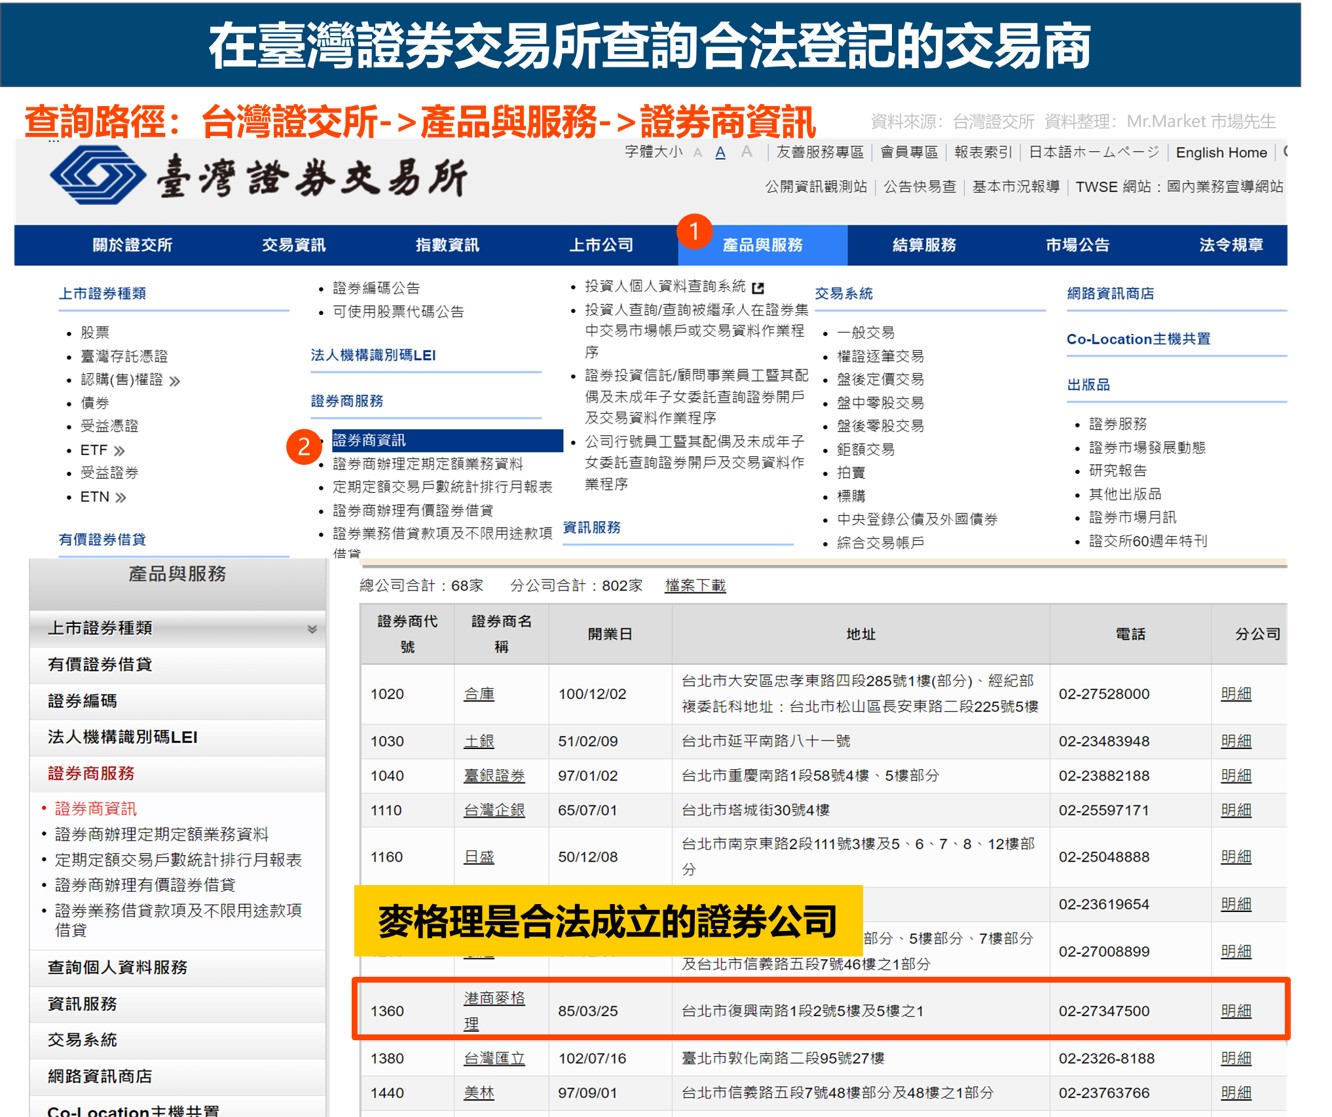Open the 上市公司 menu

pyautogui.click(x=601, y=245)
